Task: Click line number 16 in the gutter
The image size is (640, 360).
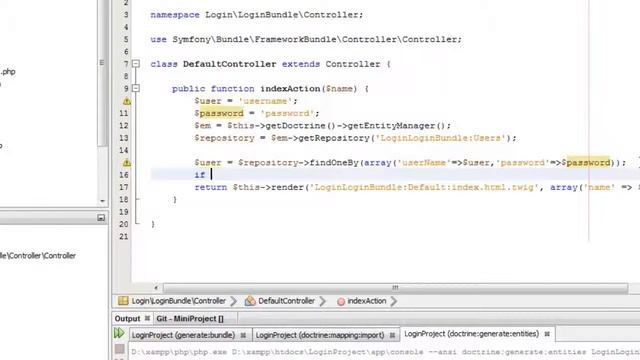Action: 124,175
